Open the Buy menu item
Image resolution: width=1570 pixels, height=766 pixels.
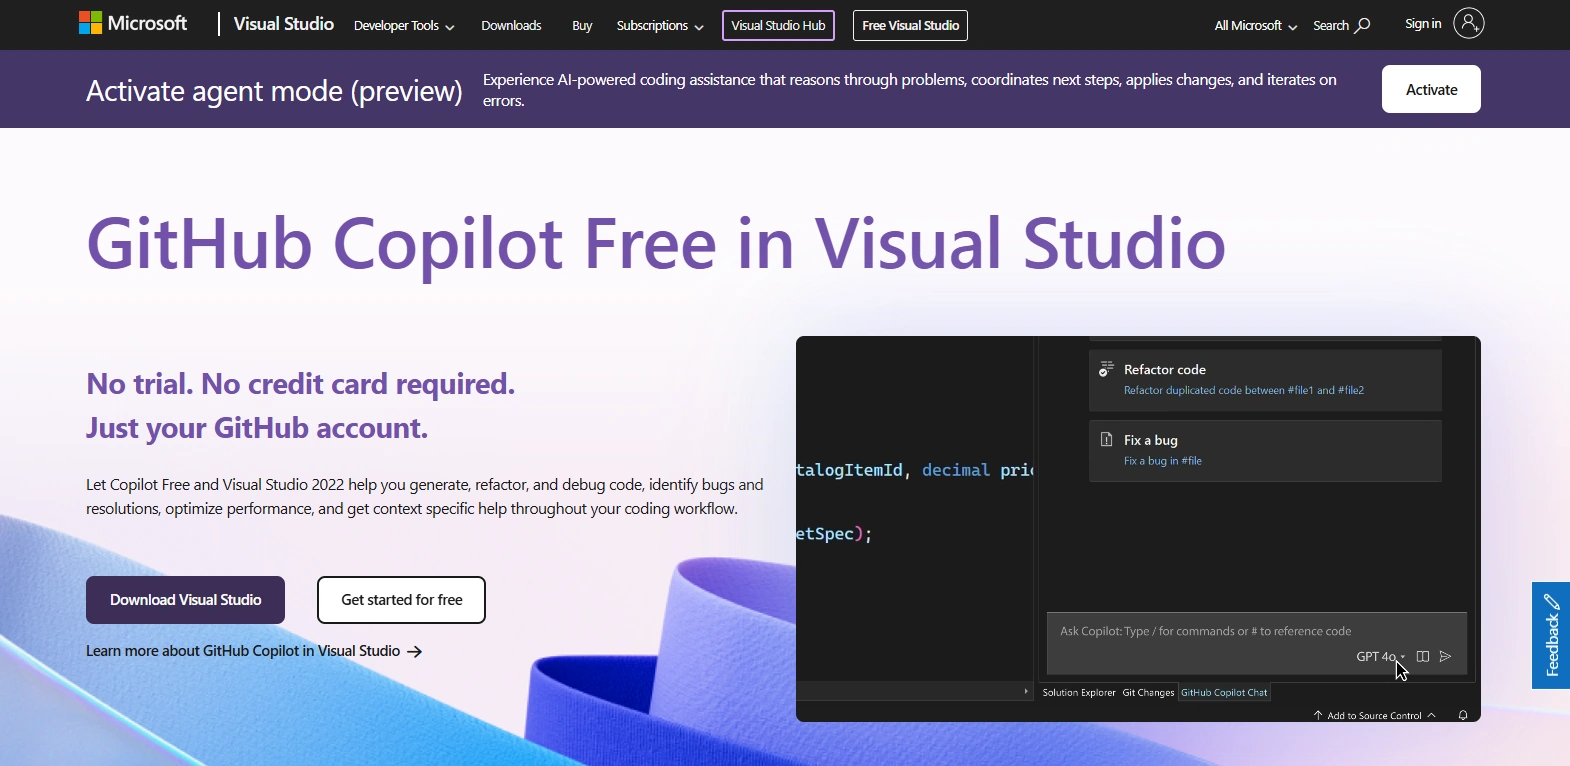tap(582, 26)
